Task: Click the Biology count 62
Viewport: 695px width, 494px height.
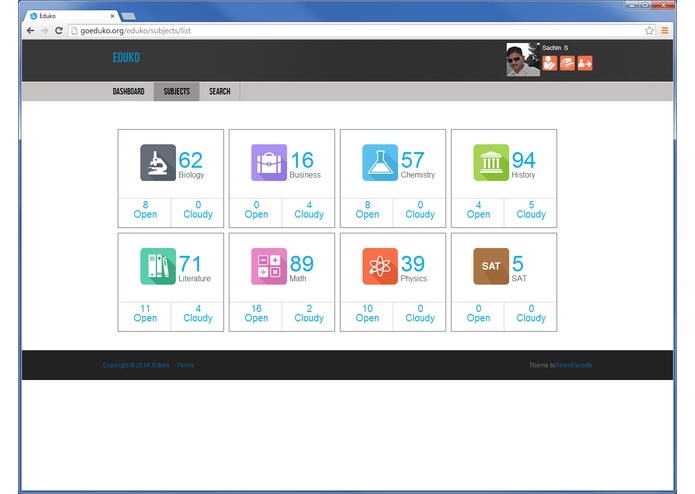Action: [191, 160]
